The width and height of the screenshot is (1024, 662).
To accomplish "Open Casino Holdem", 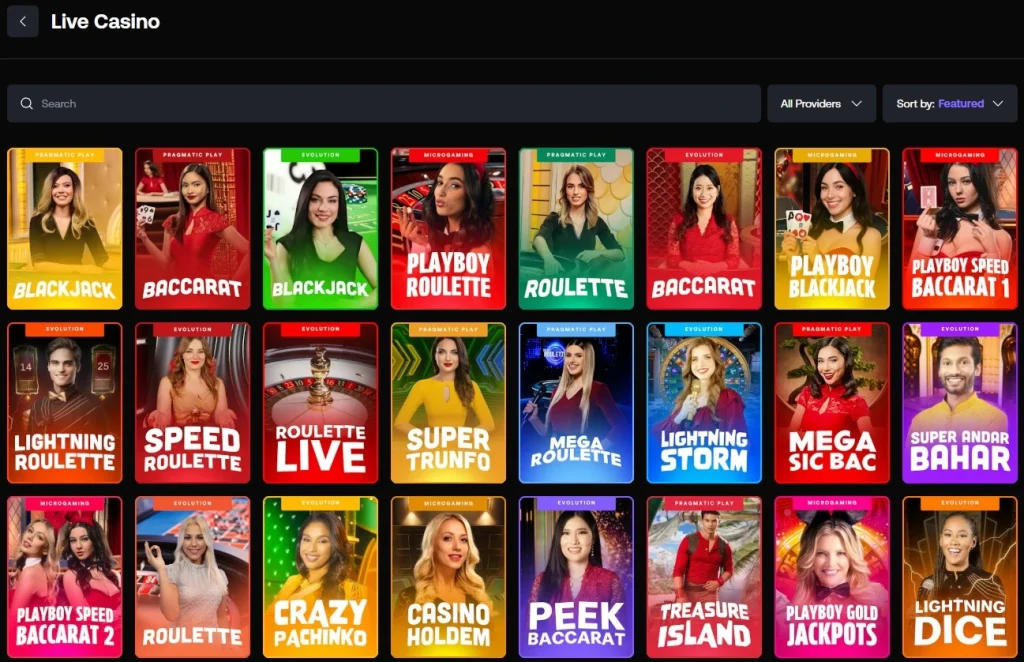I will [448, 577].
